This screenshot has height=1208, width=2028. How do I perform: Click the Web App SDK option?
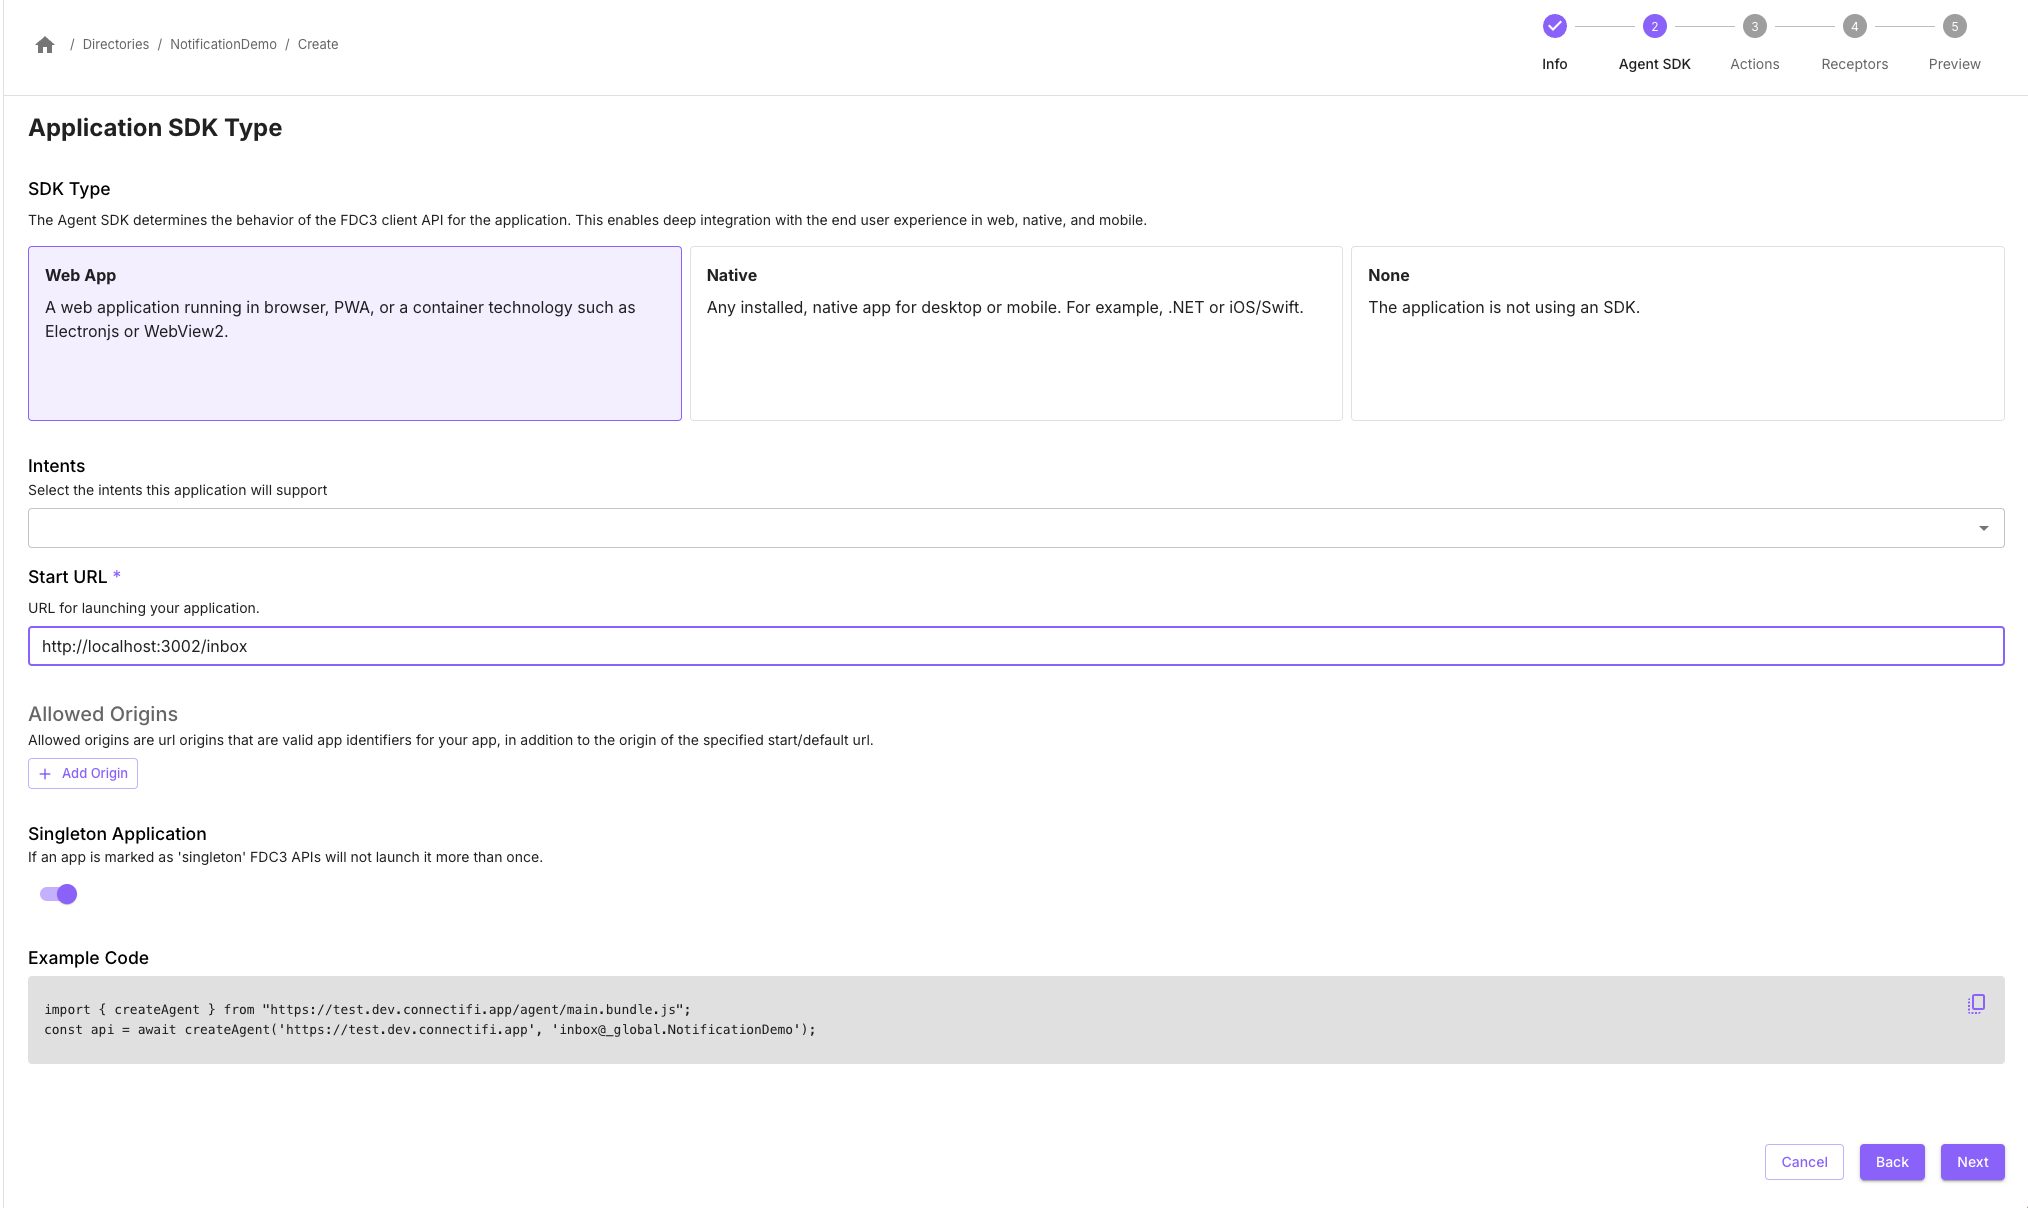pyautogui.click(x=355, y=334)
